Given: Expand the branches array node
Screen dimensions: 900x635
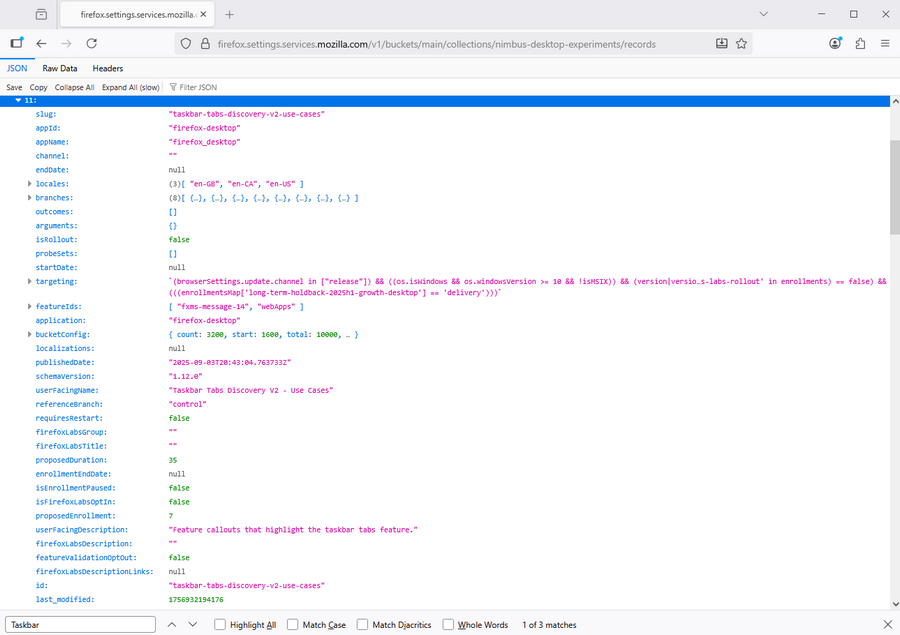Looking at the screenshot, I should (29, 198).
